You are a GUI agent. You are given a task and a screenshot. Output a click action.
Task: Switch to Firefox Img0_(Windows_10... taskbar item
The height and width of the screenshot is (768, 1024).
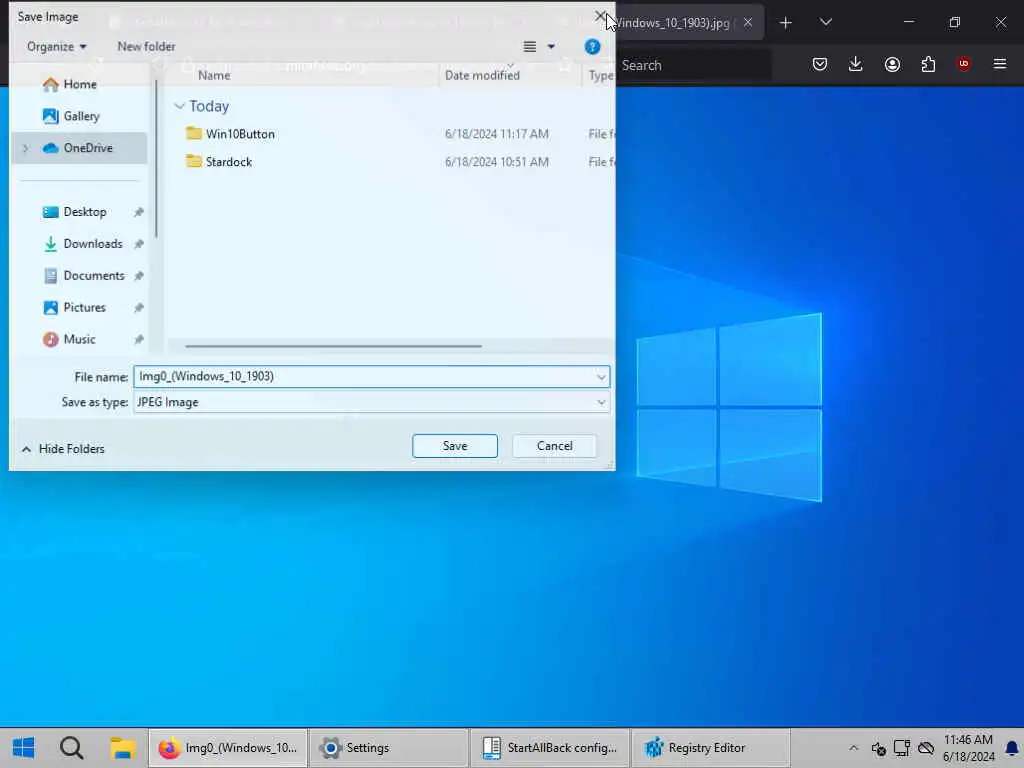click(228, 748)
